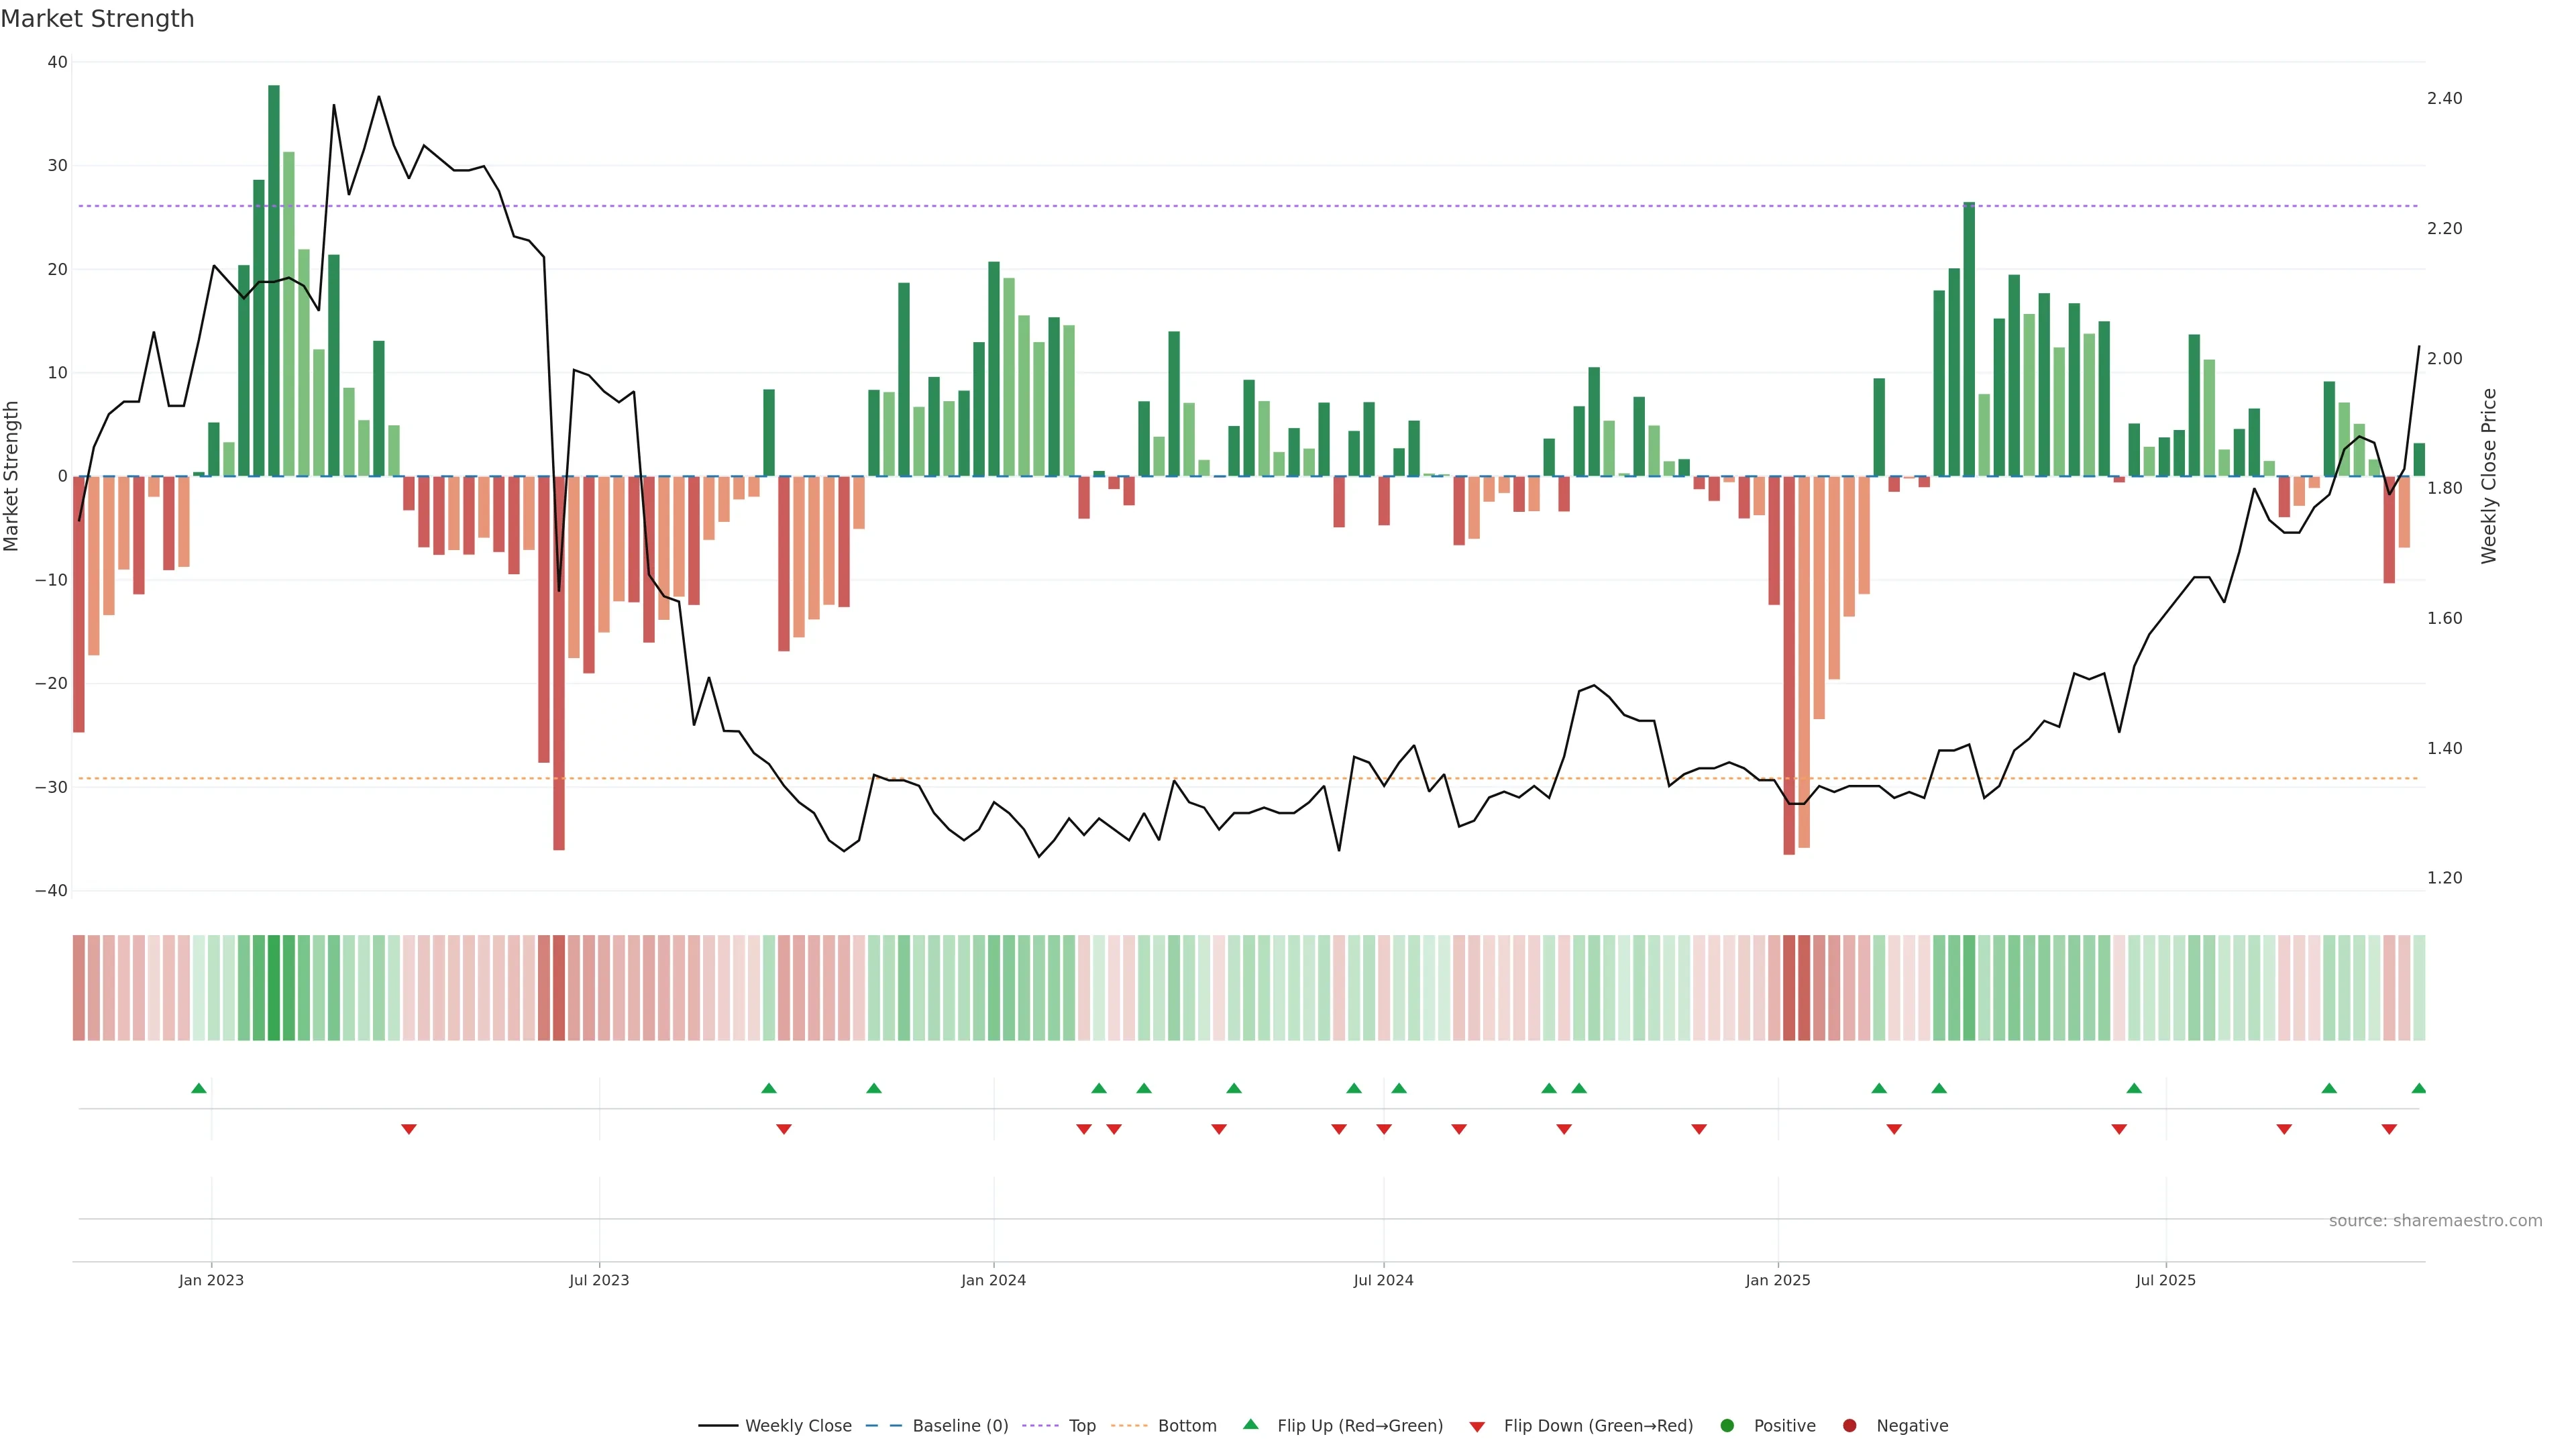Hide the Top threshold legend item
Viewport: 2576px width, 1449px height.
[x=1081, y=1426]
